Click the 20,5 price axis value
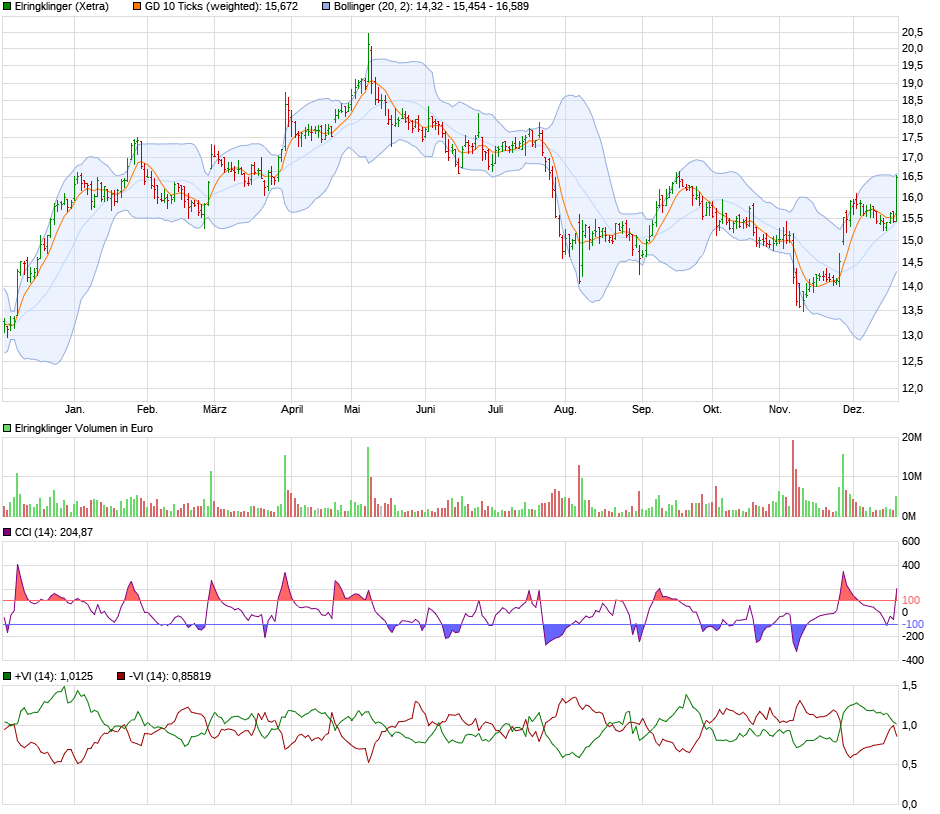This screenshot has height=814, width=940. point(912,31)
